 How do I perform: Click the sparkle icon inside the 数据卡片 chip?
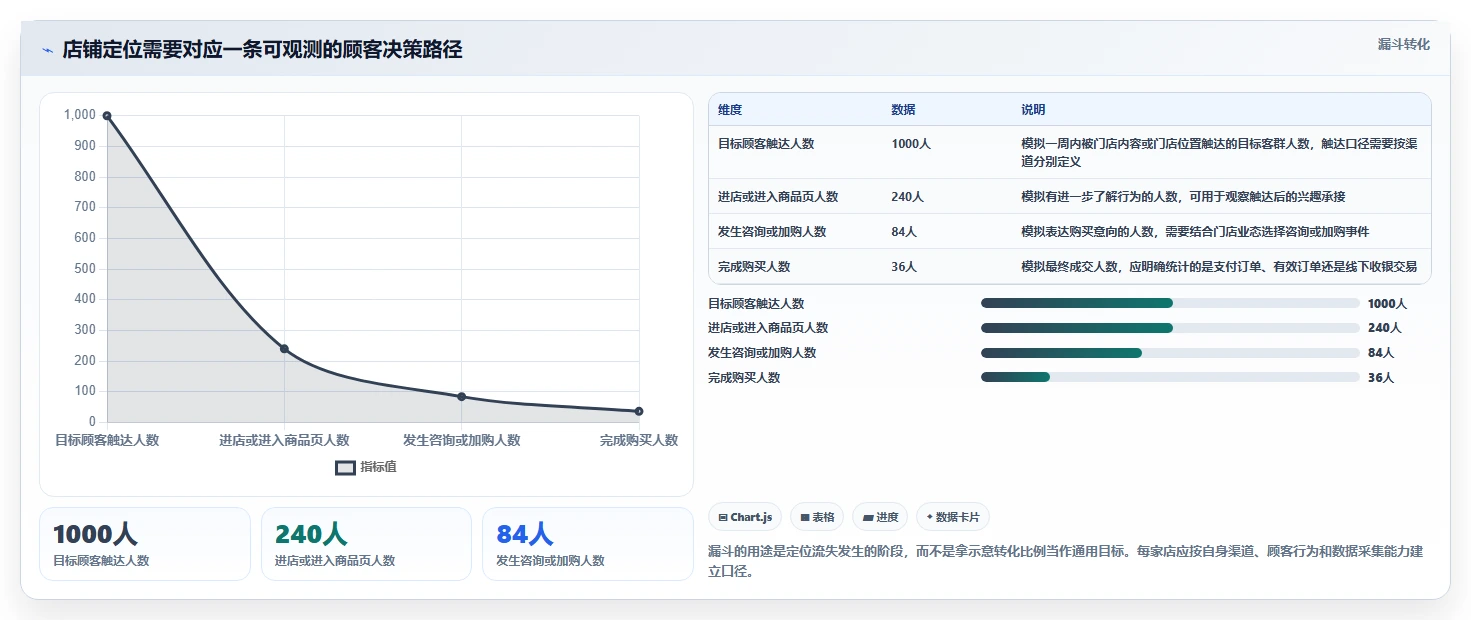tap(929, 517)
